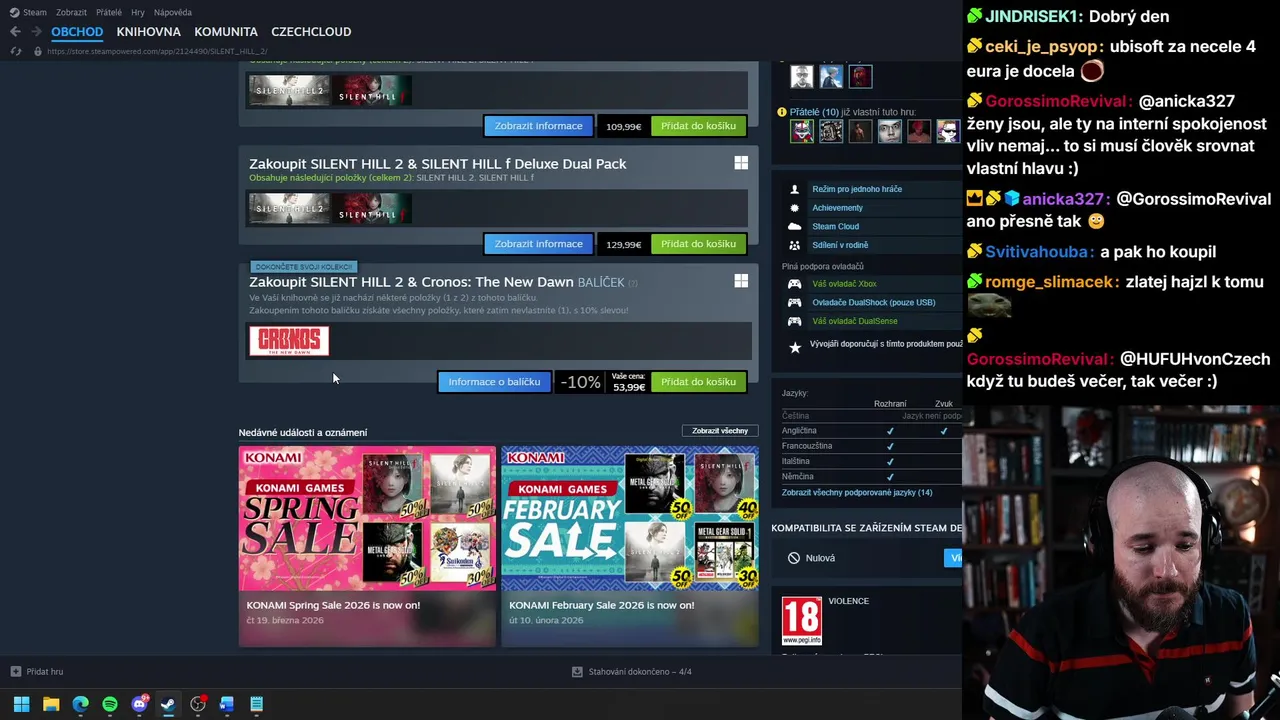Open OBS Studio from the taskbar

coord(198,704)
